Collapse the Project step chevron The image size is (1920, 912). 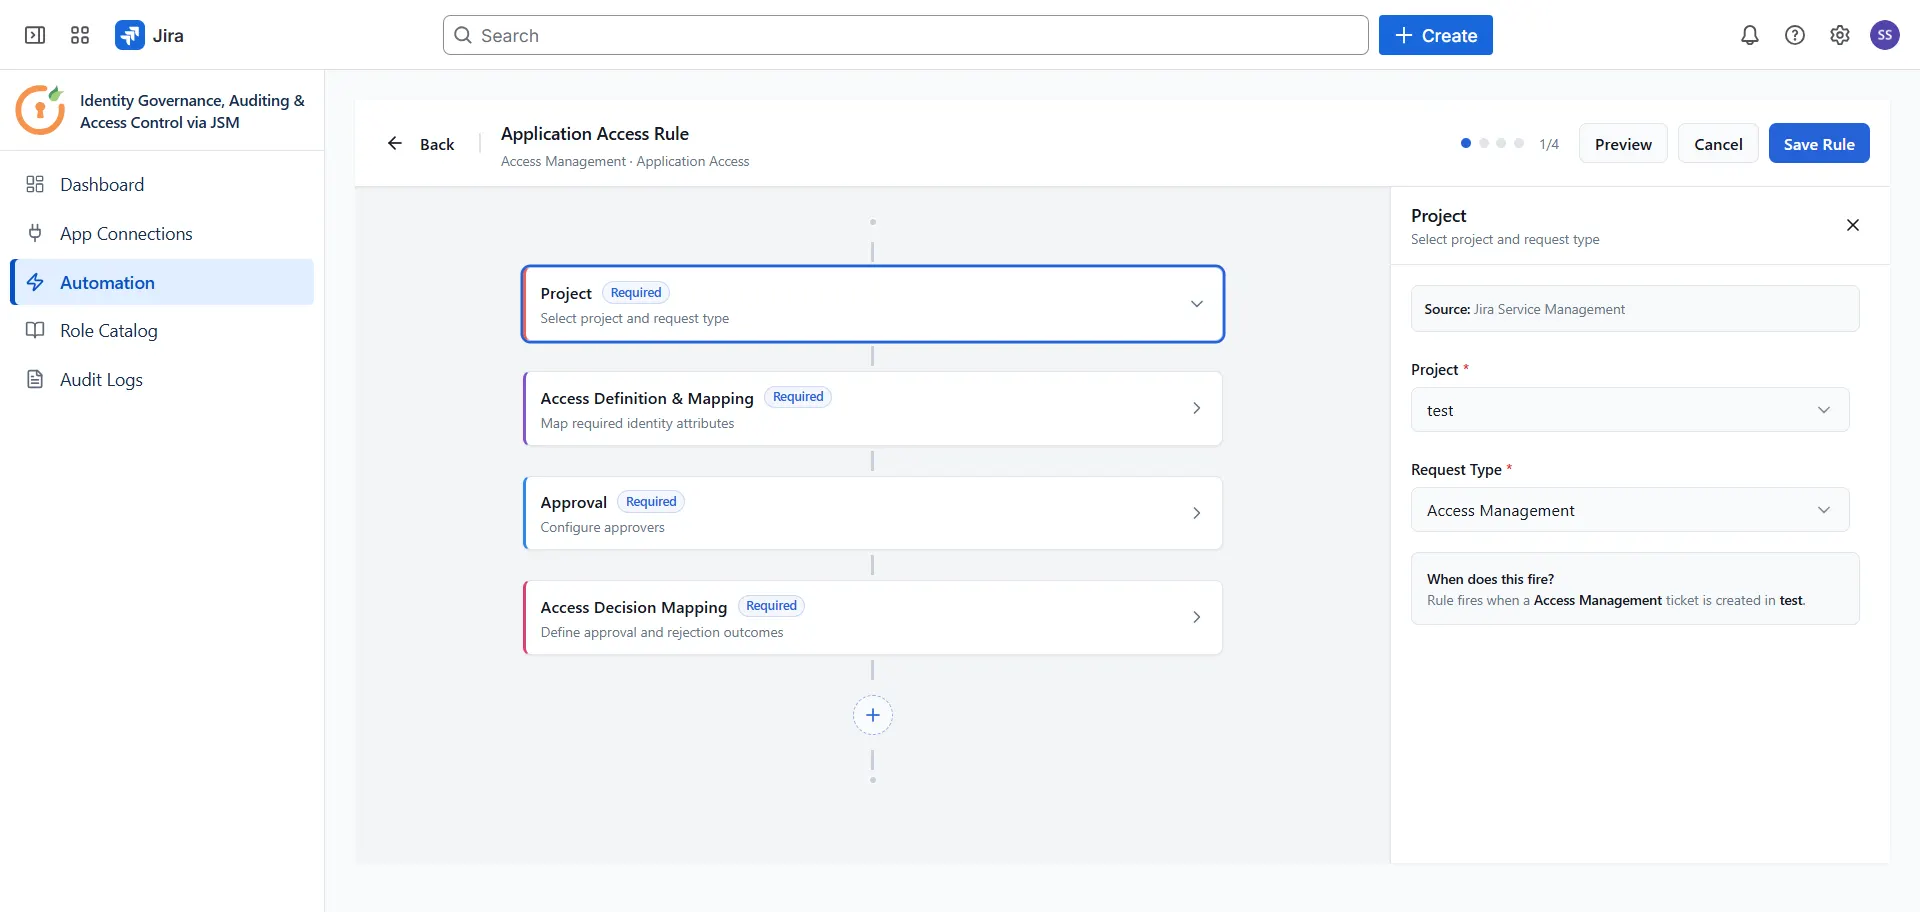click(1196, 304)
